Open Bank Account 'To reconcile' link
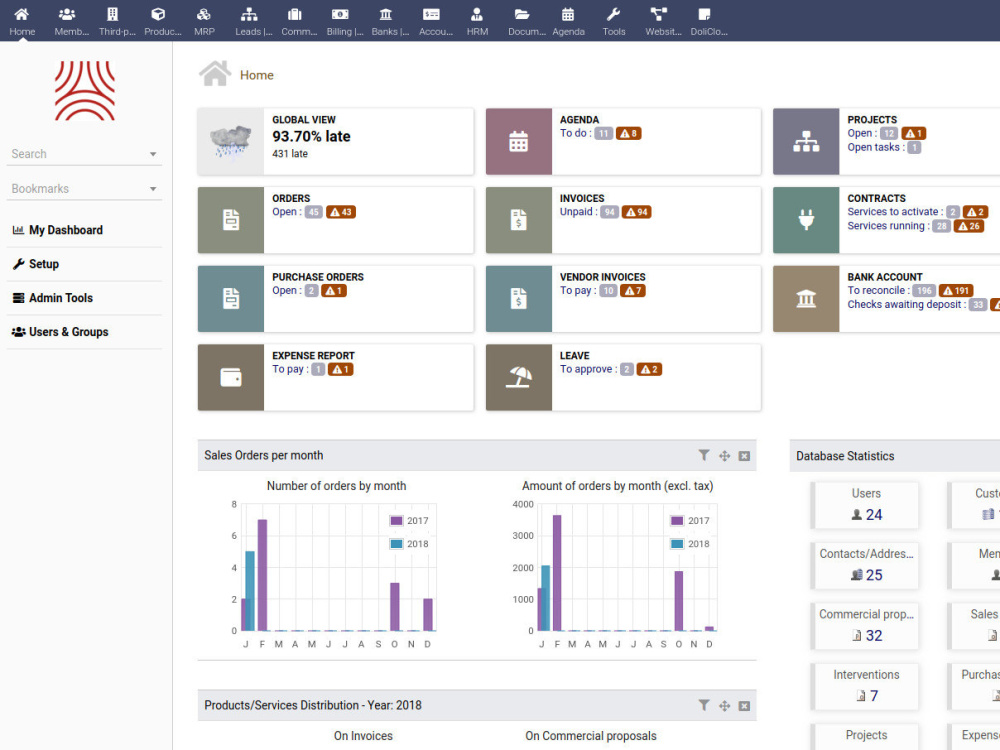This screenshot has width=1000, height=750. (878, 290)
